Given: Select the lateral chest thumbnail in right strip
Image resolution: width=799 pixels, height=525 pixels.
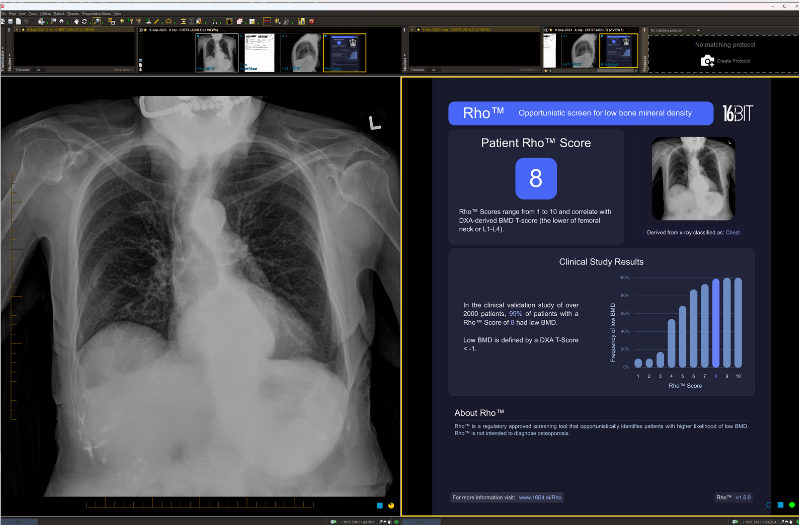Looking at the screenshot, I should click(x=579, y=51).
